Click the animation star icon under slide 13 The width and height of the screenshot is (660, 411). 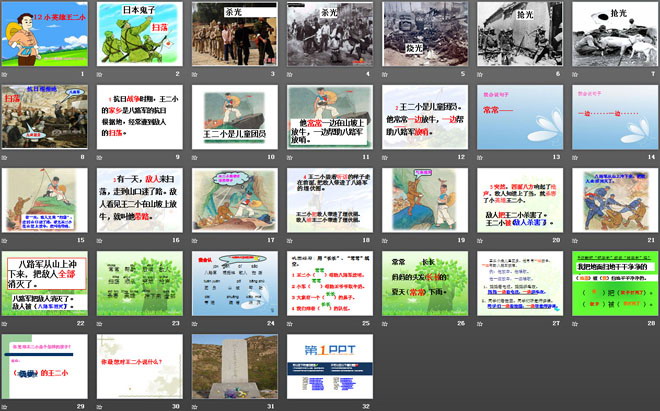click(x=480, y=157)
